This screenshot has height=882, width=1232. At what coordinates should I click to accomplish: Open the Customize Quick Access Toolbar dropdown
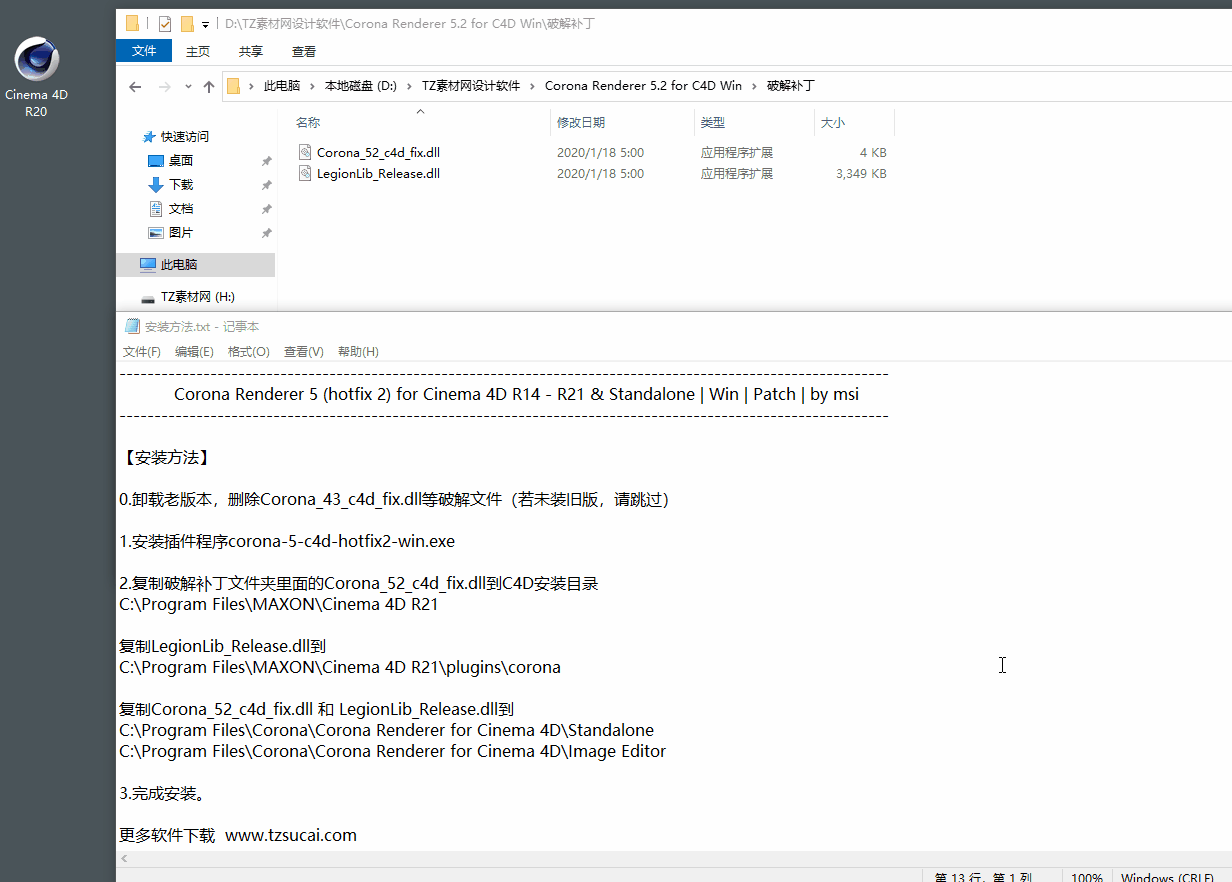tap(205, 24)
